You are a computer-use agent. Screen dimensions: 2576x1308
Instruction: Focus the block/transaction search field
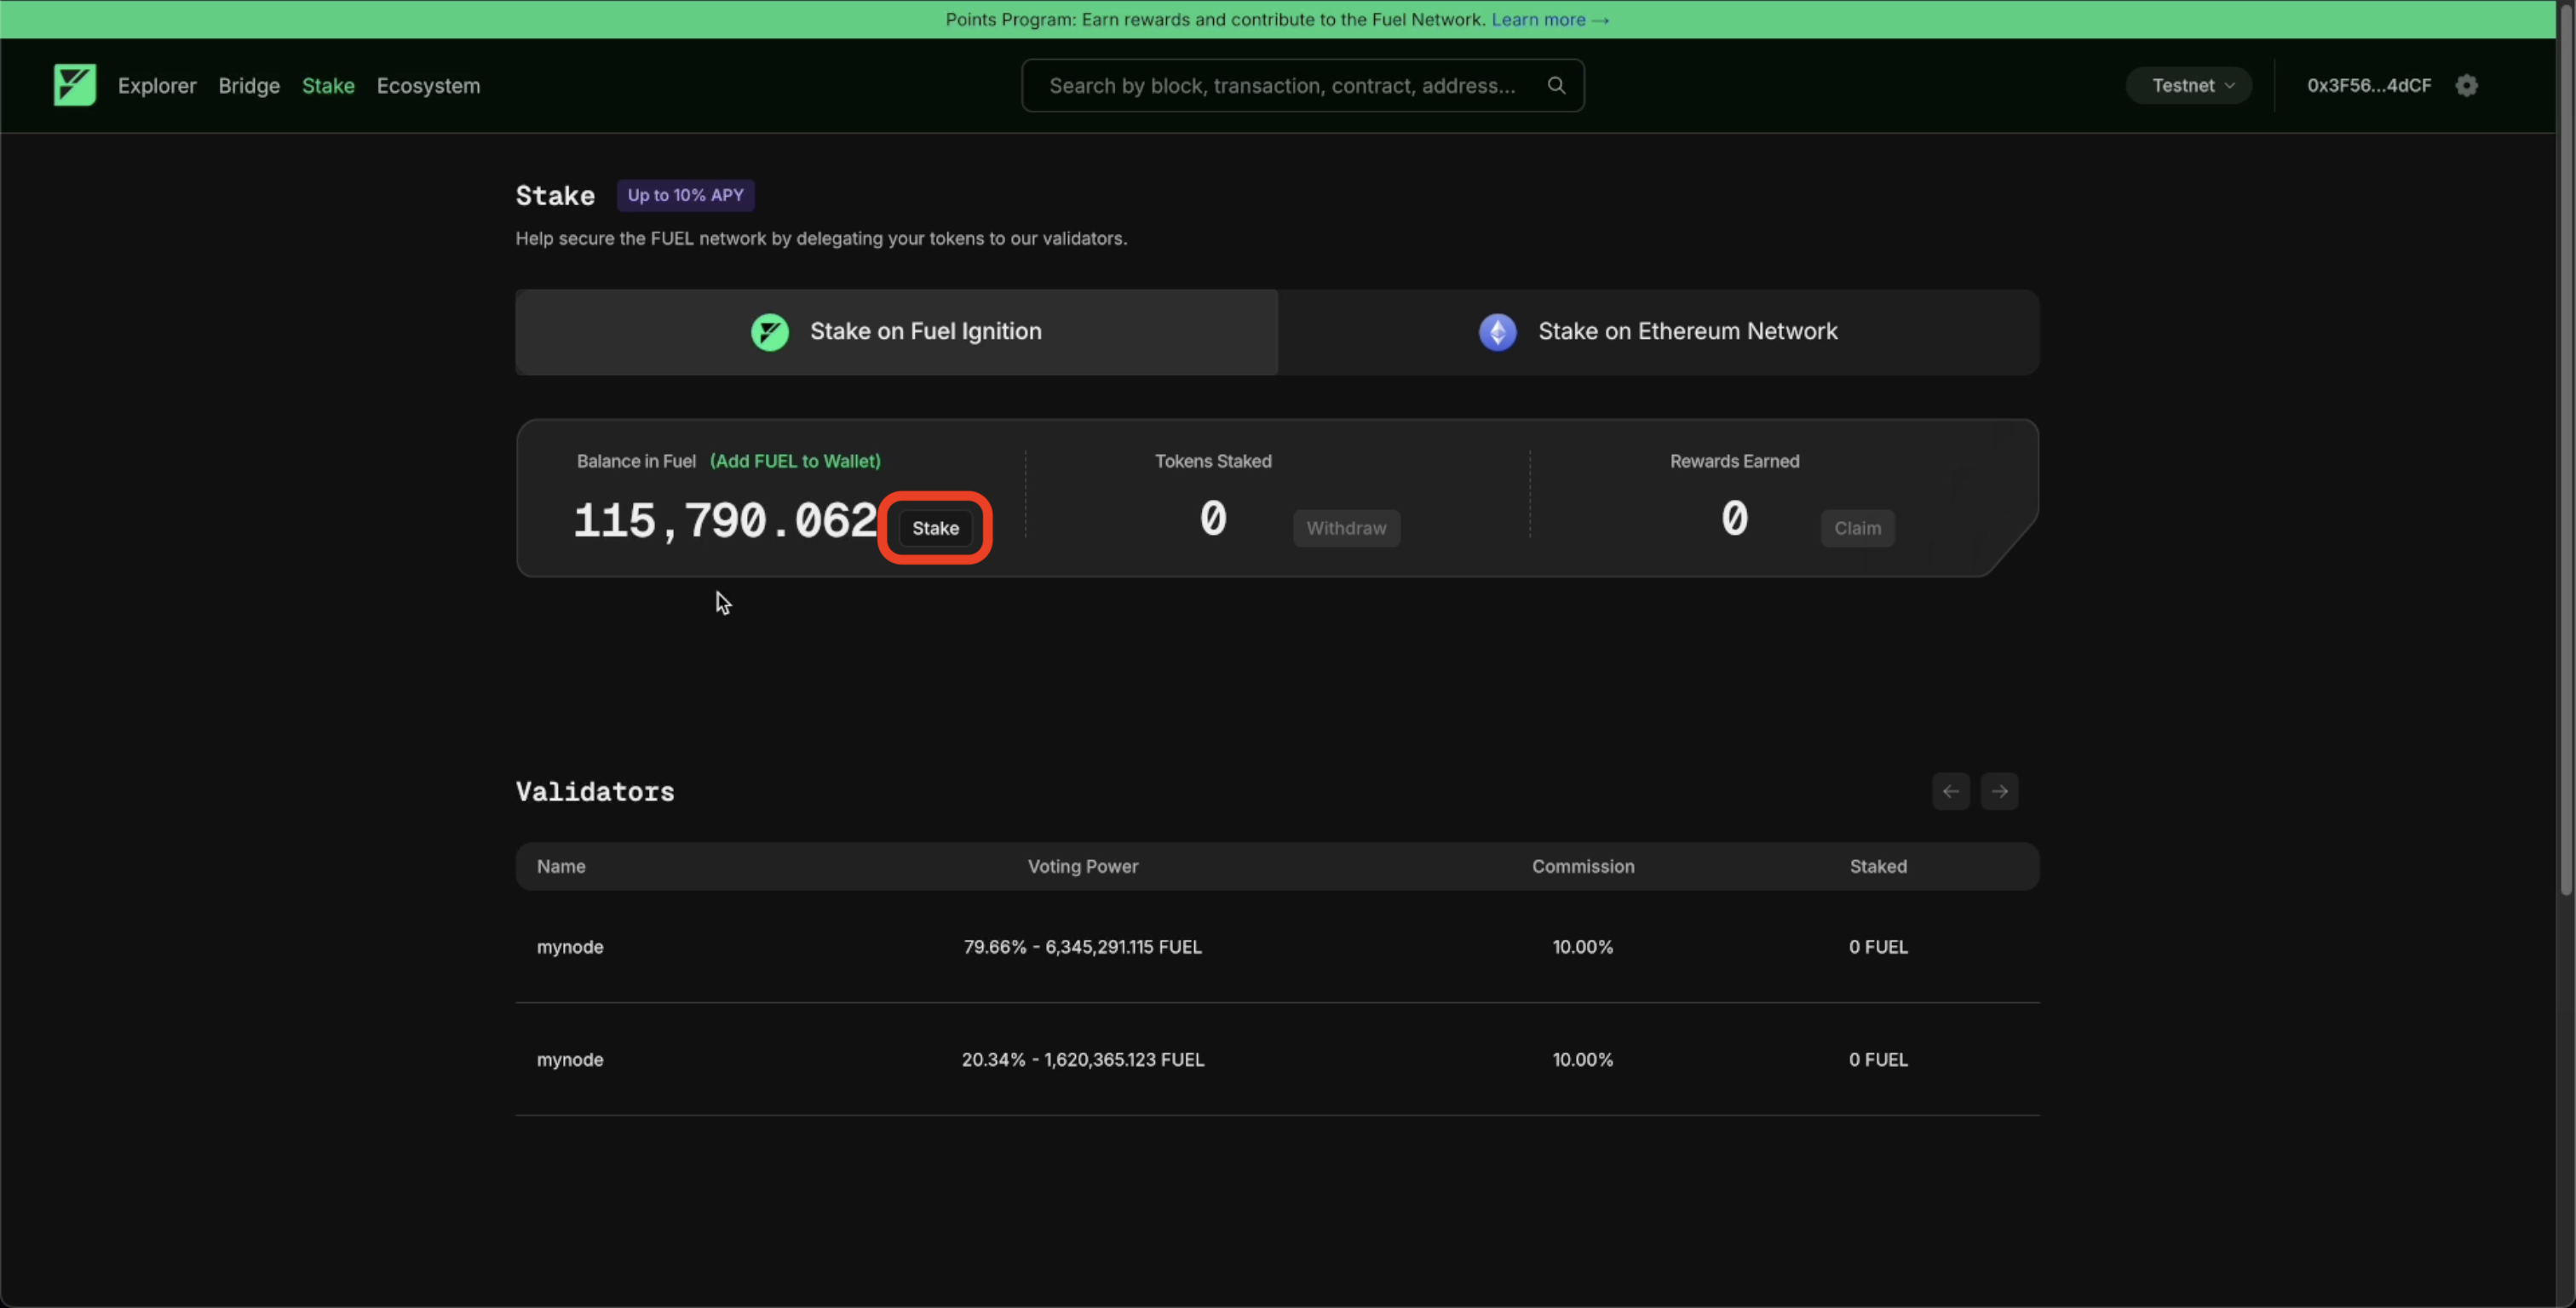(1282, 86)
